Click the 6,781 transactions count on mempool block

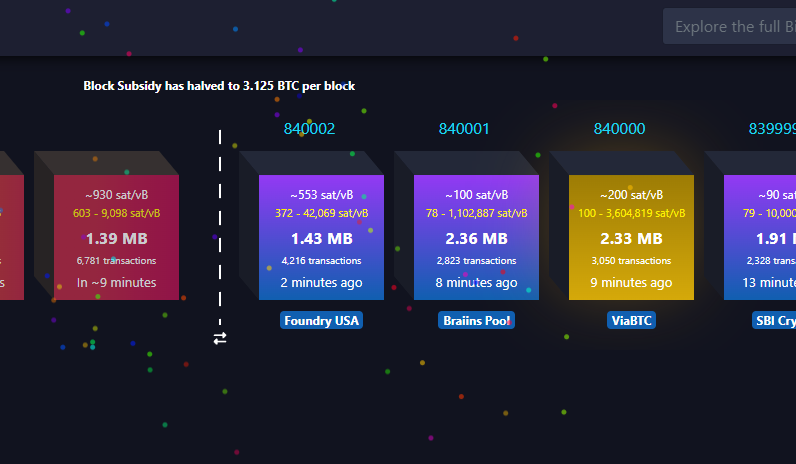[116, 260]
